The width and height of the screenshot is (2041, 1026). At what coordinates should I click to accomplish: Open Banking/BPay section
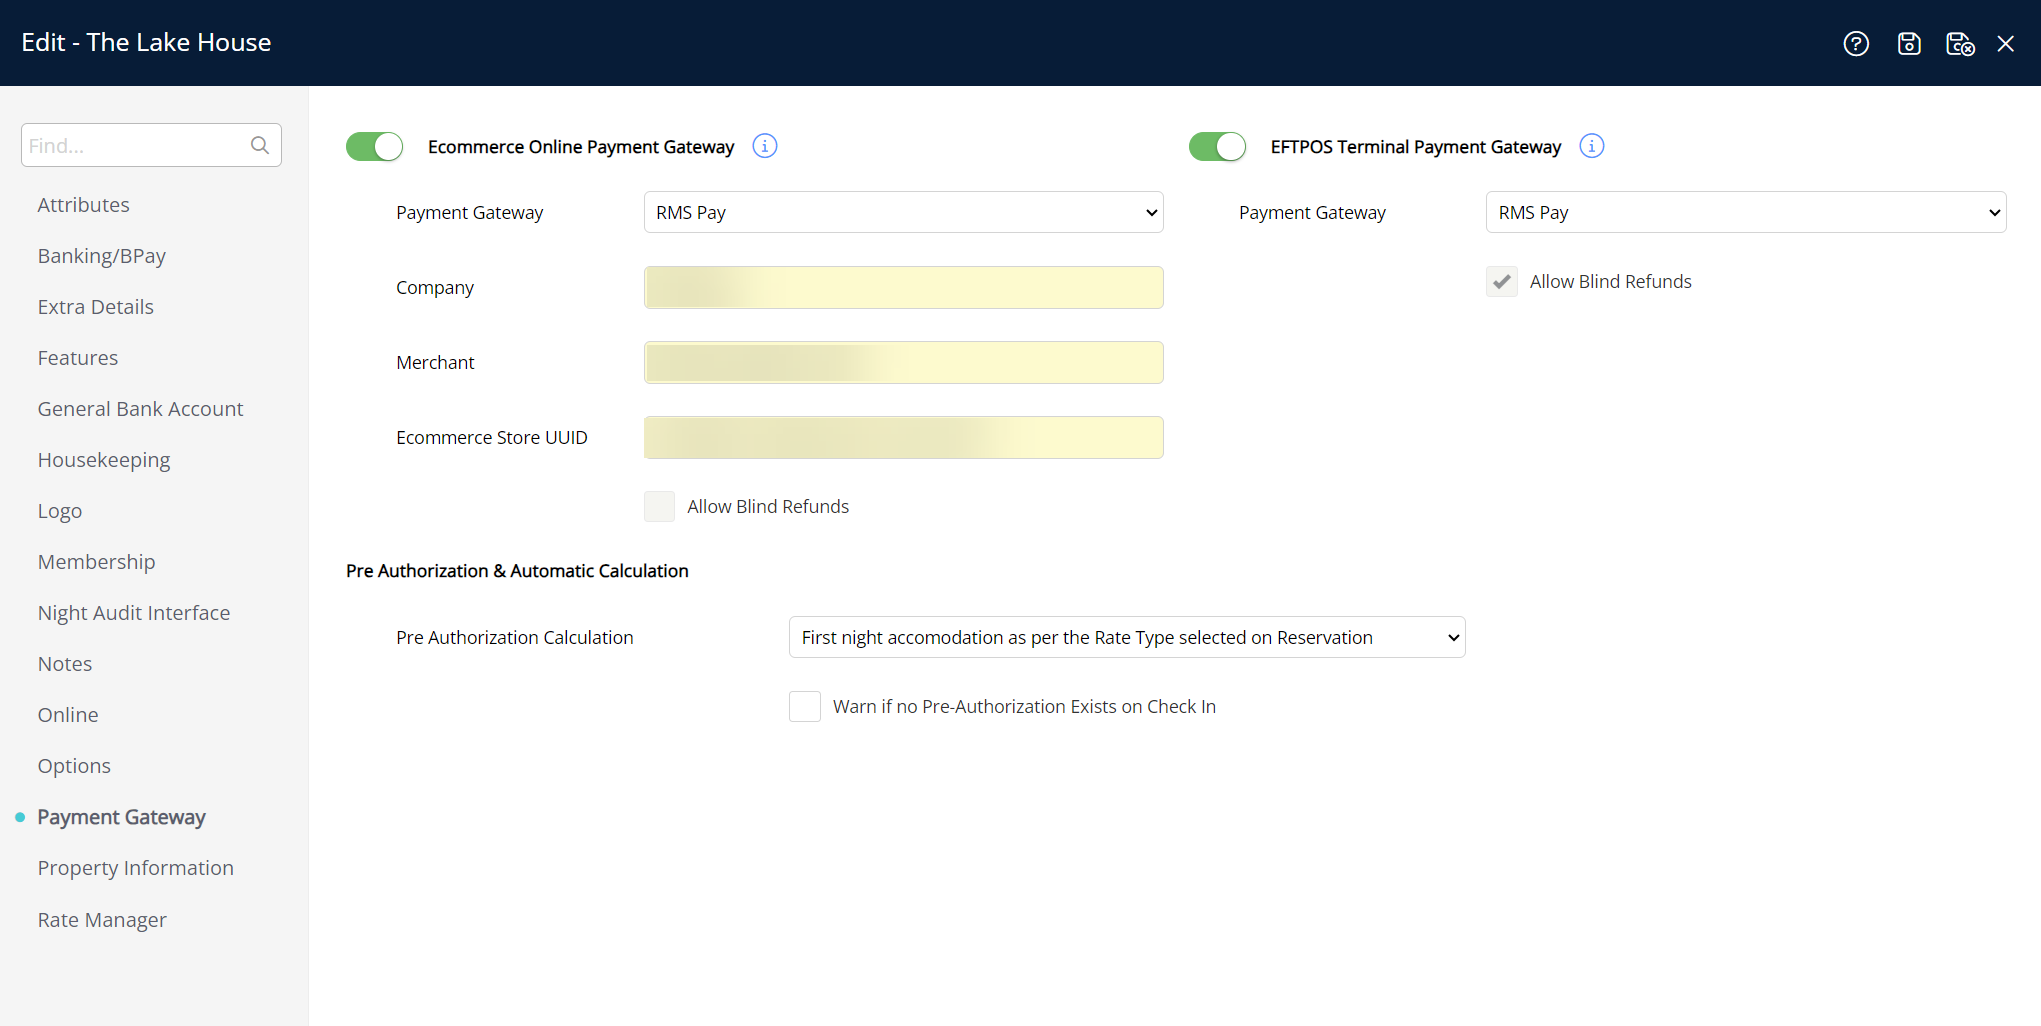pos(102,256)
